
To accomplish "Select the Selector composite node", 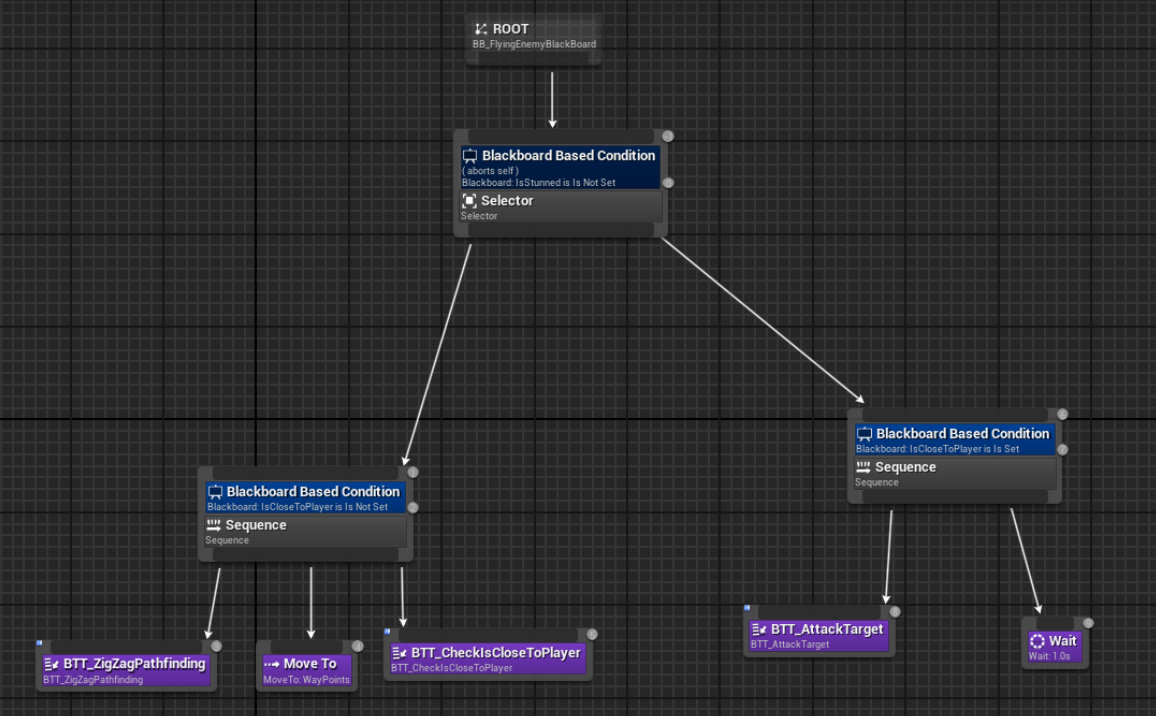I will 560,206.
